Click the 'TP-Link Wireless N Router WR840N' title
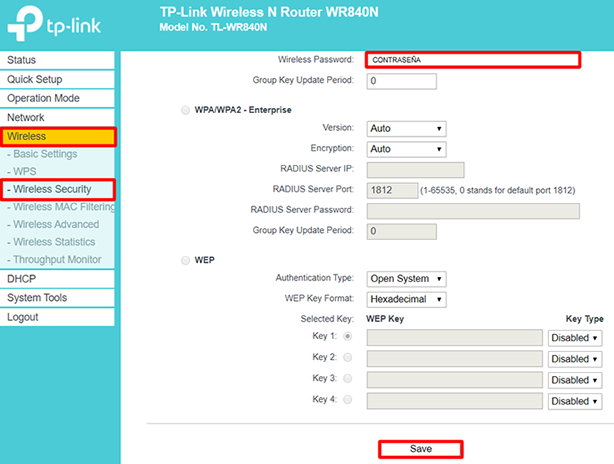This screenshot has width=614, height=464. tap(269, 12)
